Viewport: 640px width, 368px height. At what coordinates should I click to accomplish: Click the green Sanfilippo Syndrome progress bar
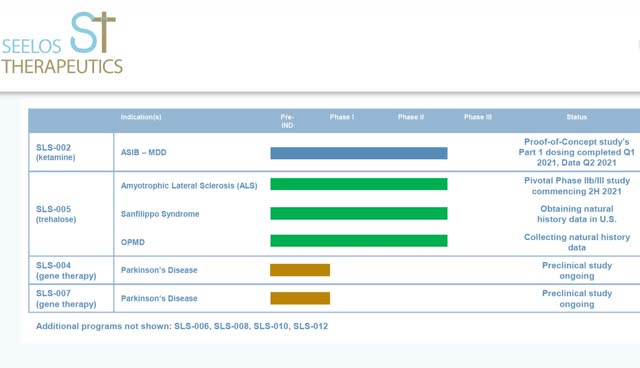pos(359,213)
